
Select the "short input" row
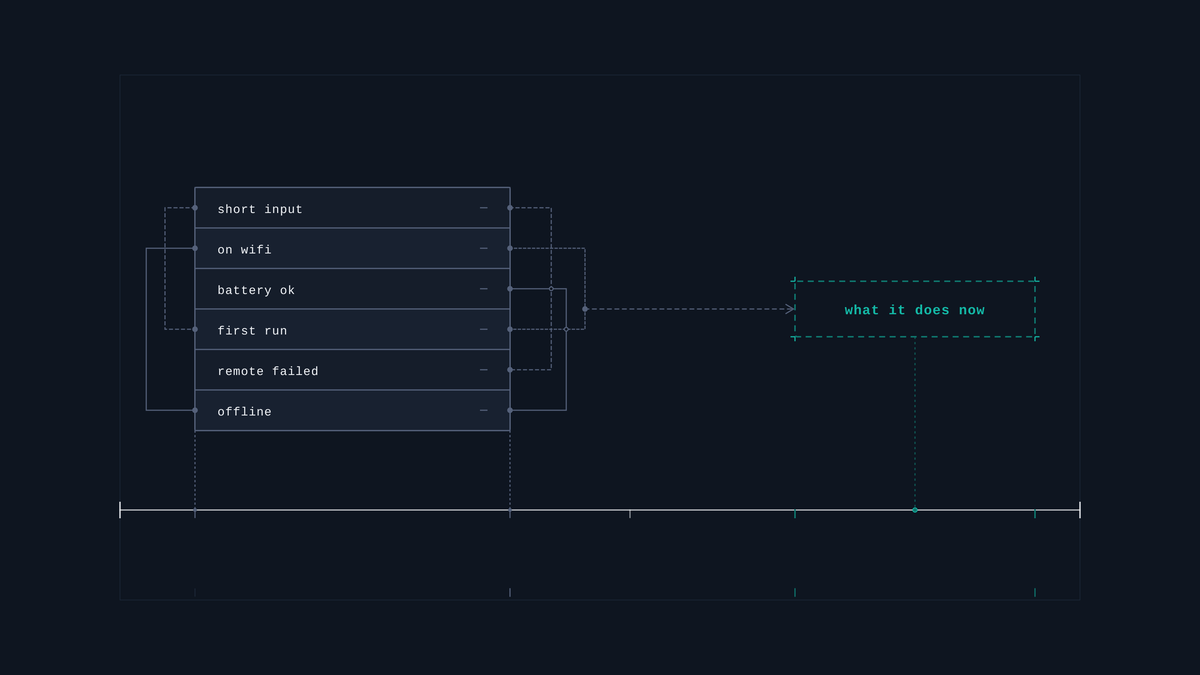click(352, 208)
